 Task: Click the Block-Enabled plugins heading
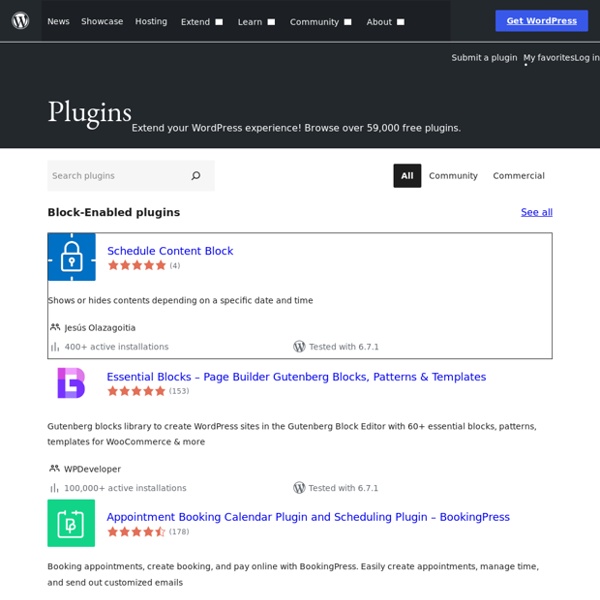click(114, 212)
